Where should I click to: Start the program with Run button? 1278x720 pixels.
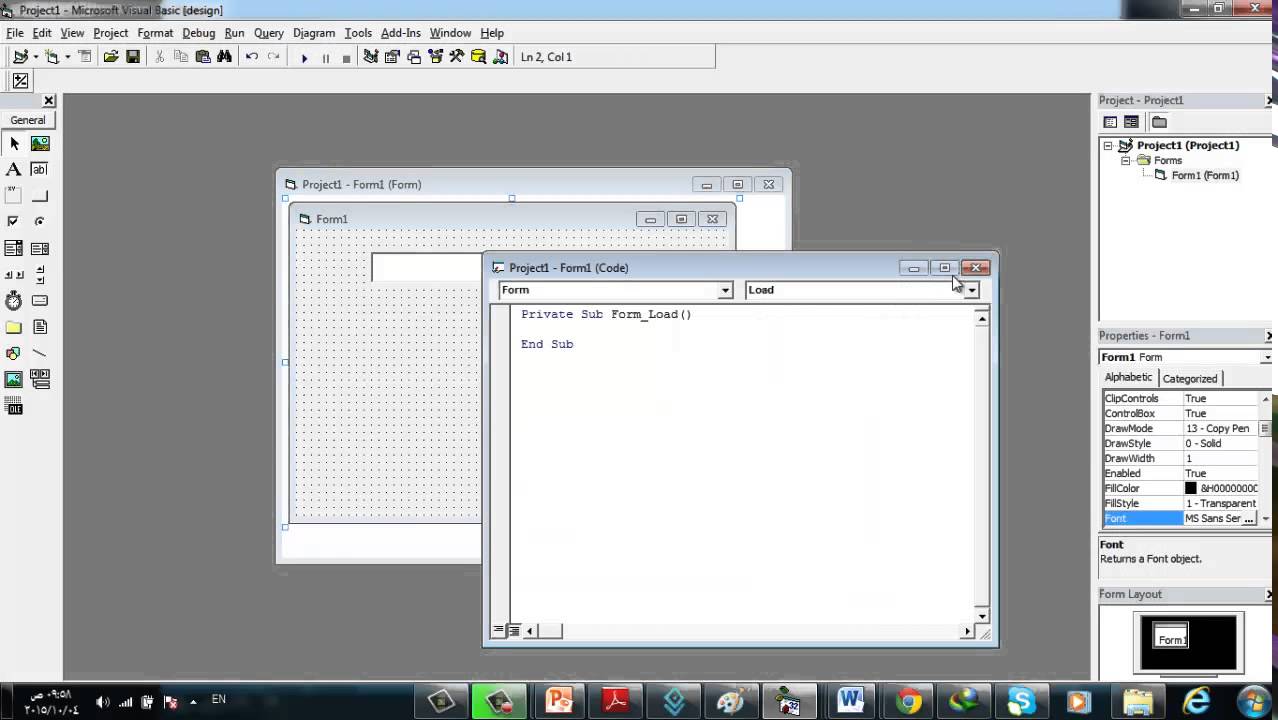point(304,57)
